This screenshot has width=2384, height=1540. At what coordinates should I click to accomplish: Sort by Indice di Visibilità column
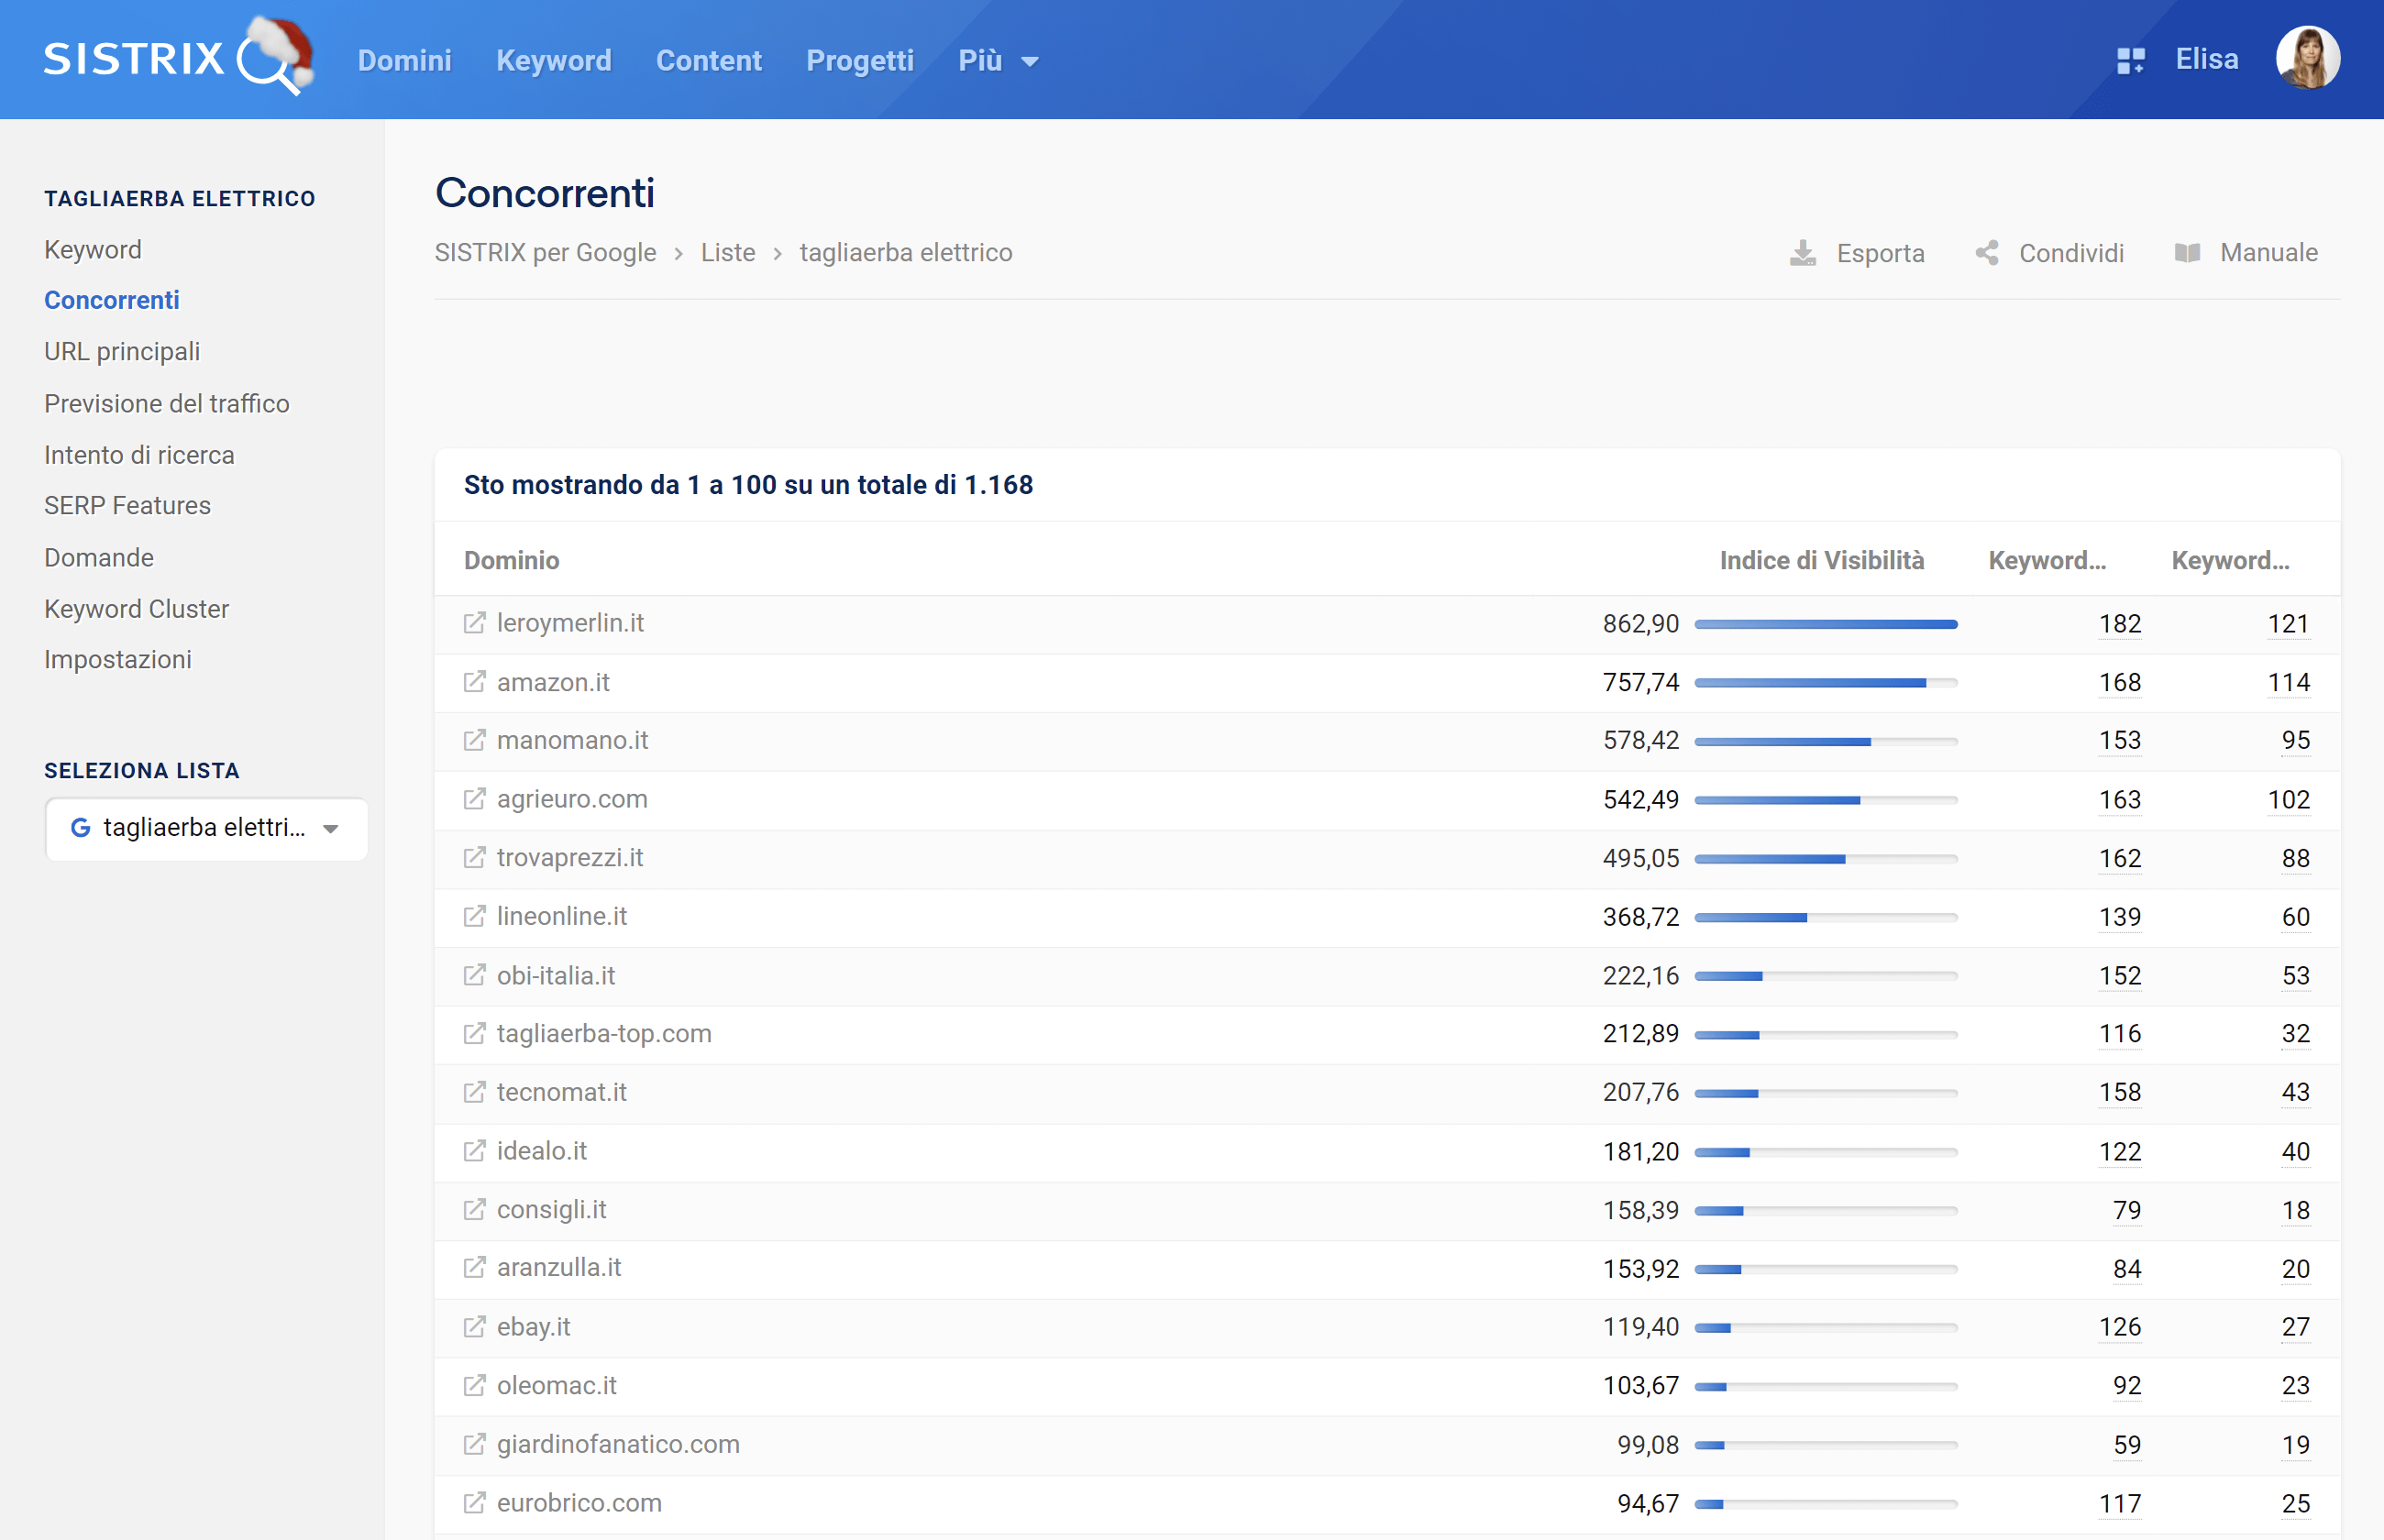[x=1822, y=560]
